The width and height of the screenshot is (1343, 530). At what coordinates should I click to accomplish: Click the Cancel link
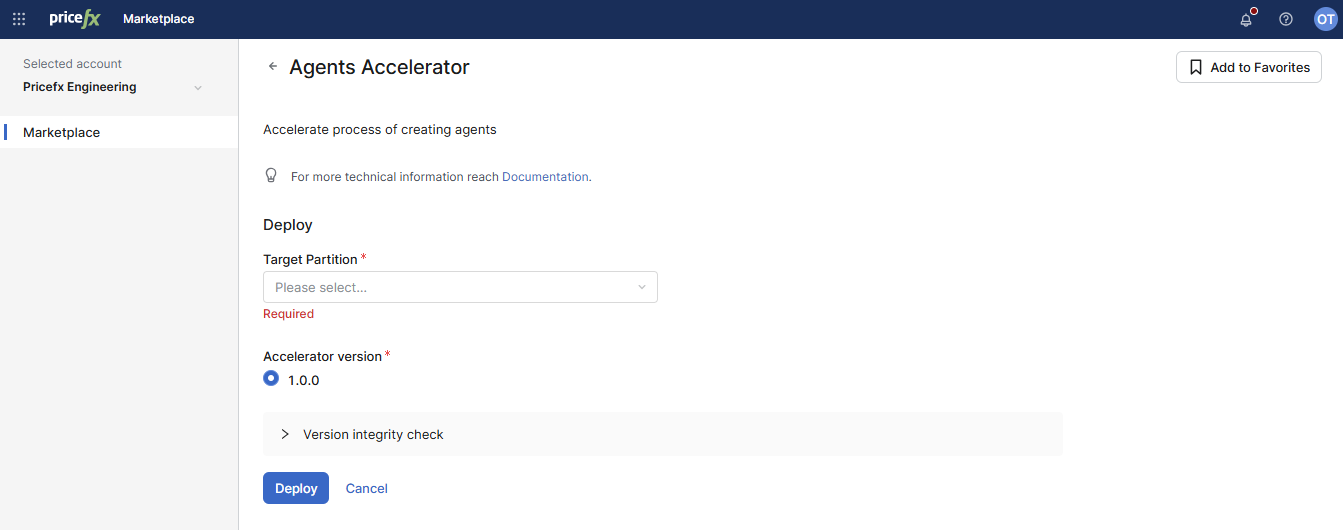[366, 488]
